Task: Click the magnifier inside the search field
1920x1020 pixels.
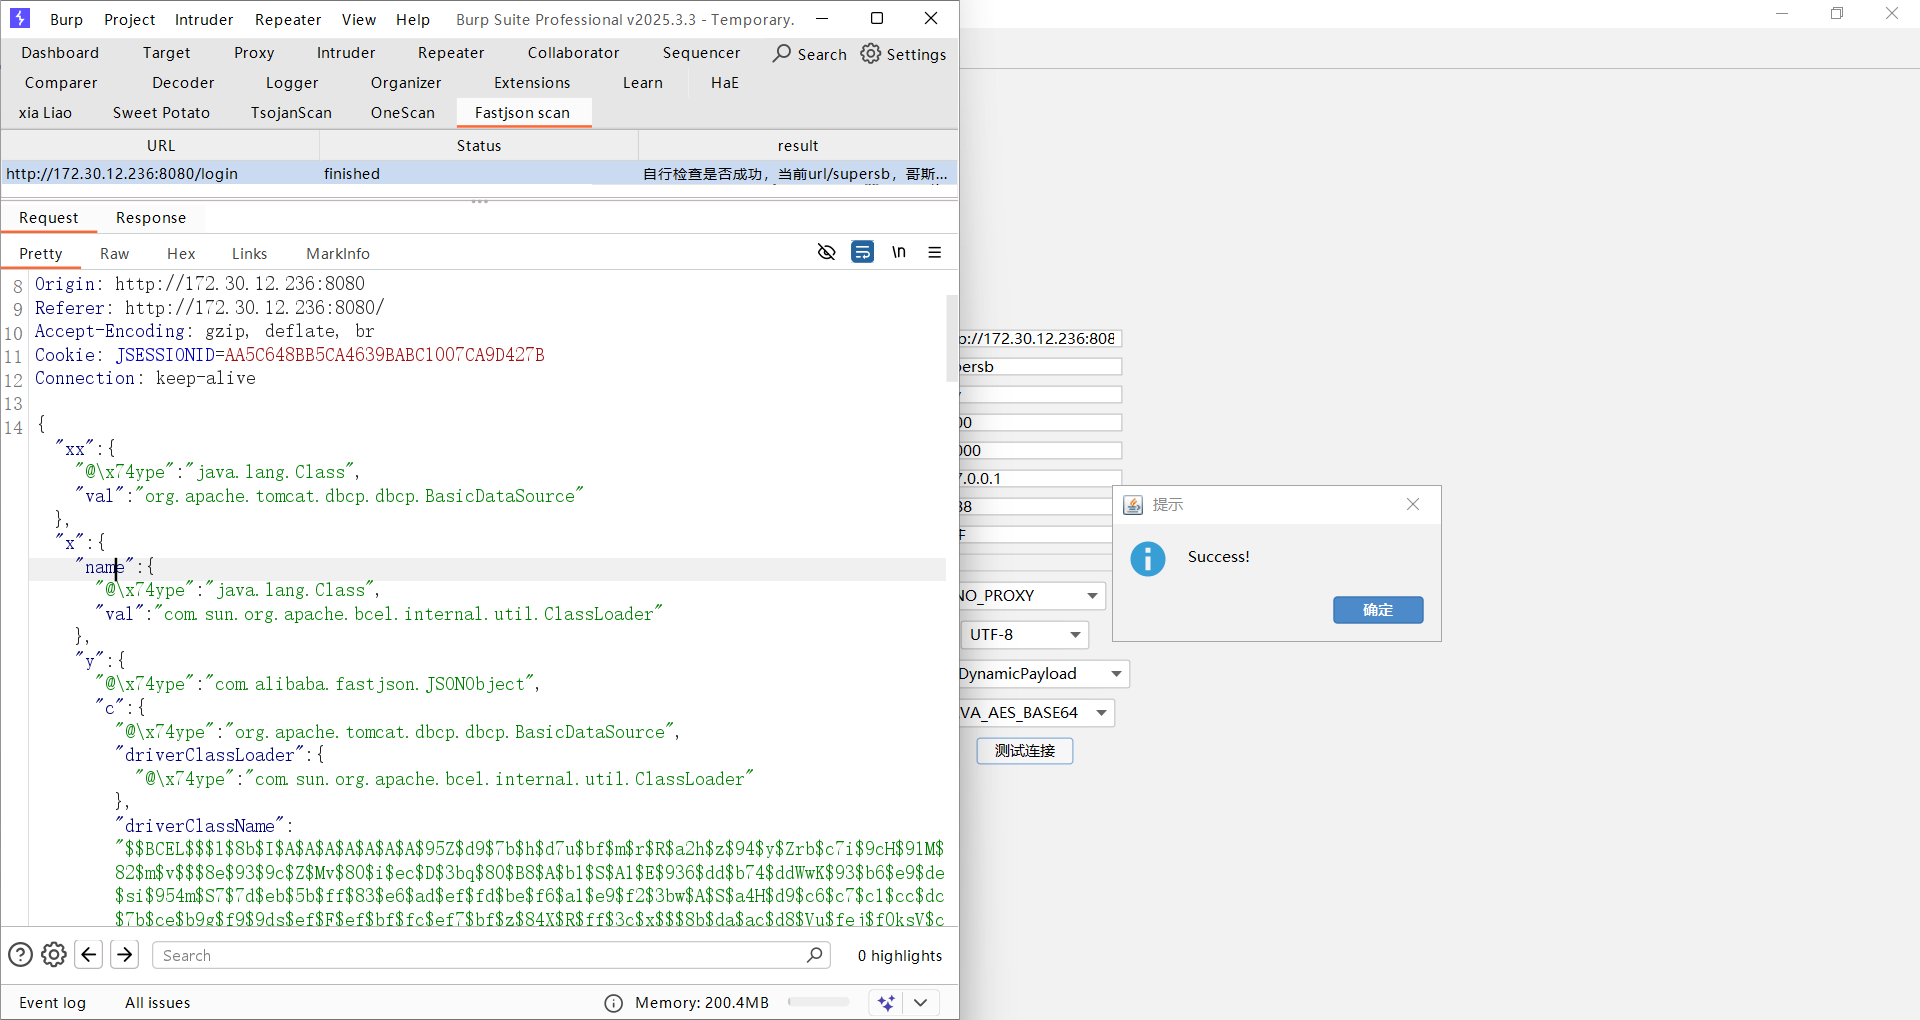Action: click(814, 955)
